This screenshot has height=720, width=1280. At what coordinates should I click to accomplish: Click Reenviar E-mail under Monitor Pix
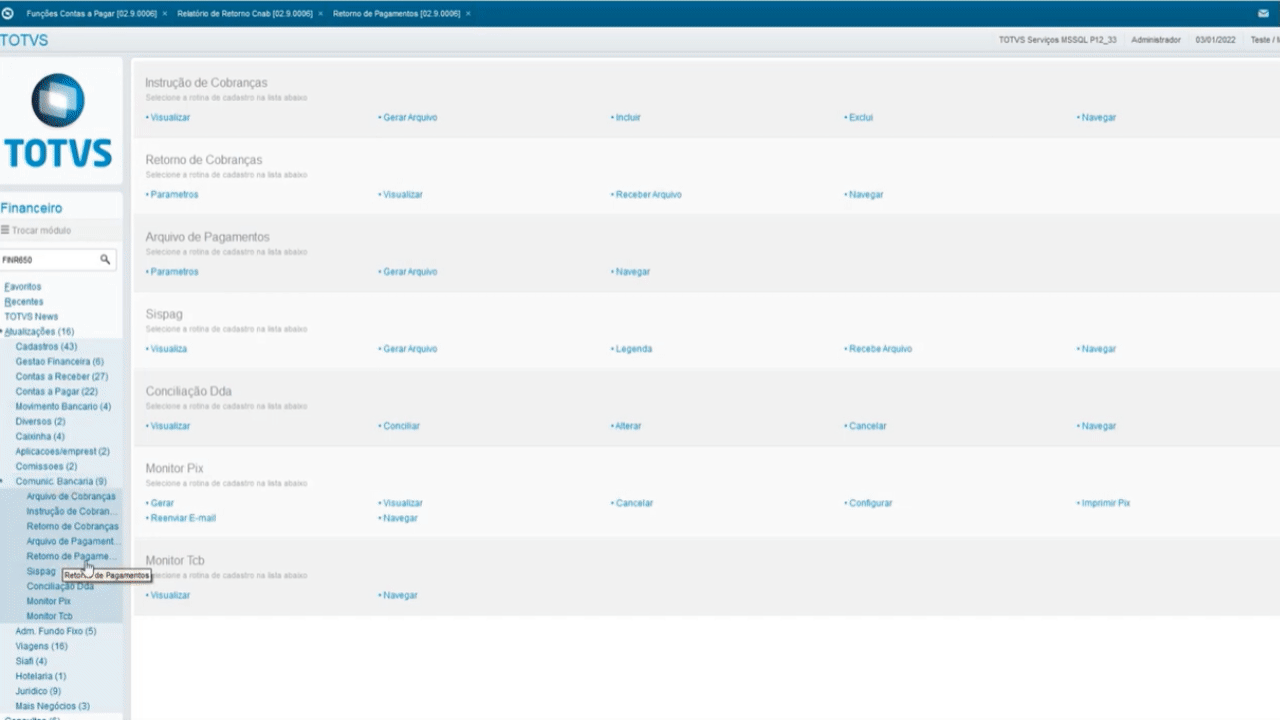pyautogui.click(x=181, y=518)
